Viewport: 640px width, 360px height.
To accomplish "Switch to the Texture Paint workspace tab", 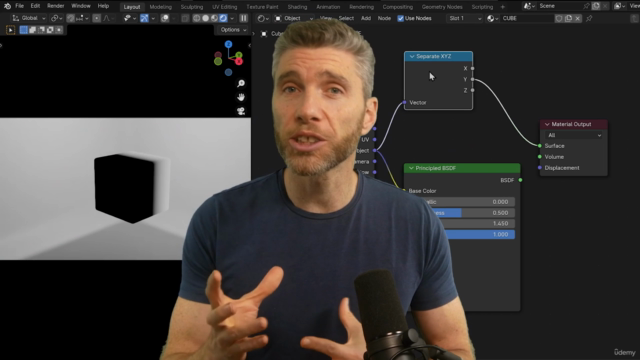I will coord(262,7).
